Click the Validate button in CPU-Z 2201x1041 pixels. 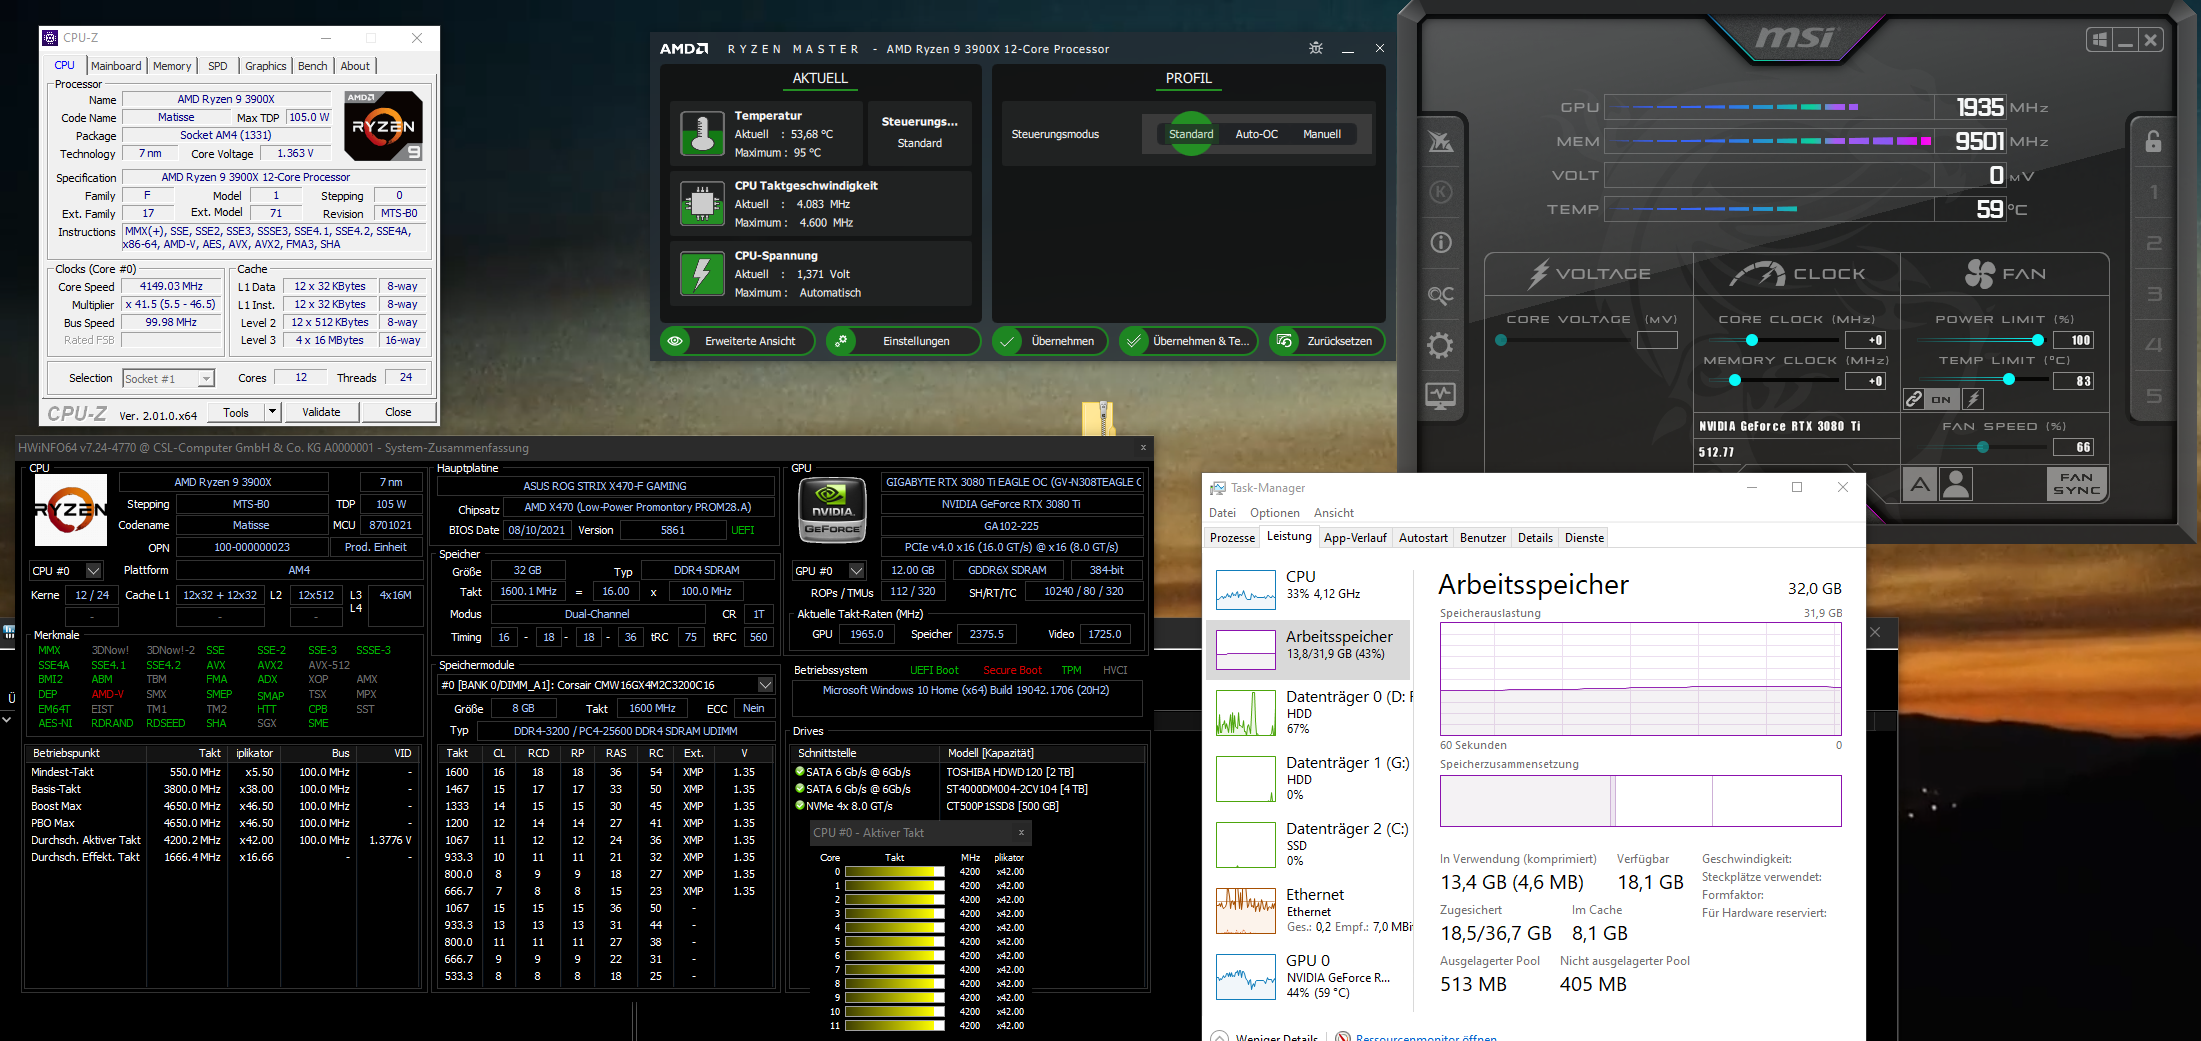pyautogui.click(x=321, y=412)
